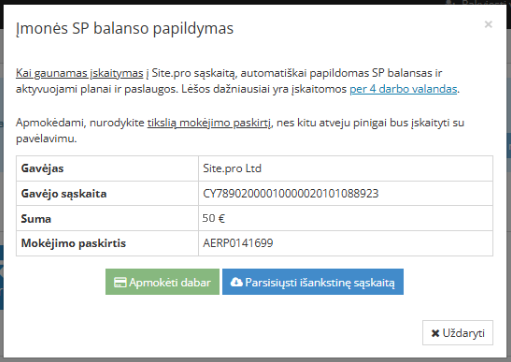Screen dimensions: 511x362
Task: Click the dialog title Įmonės SP balanso papildymas
Action: (125, 28)
